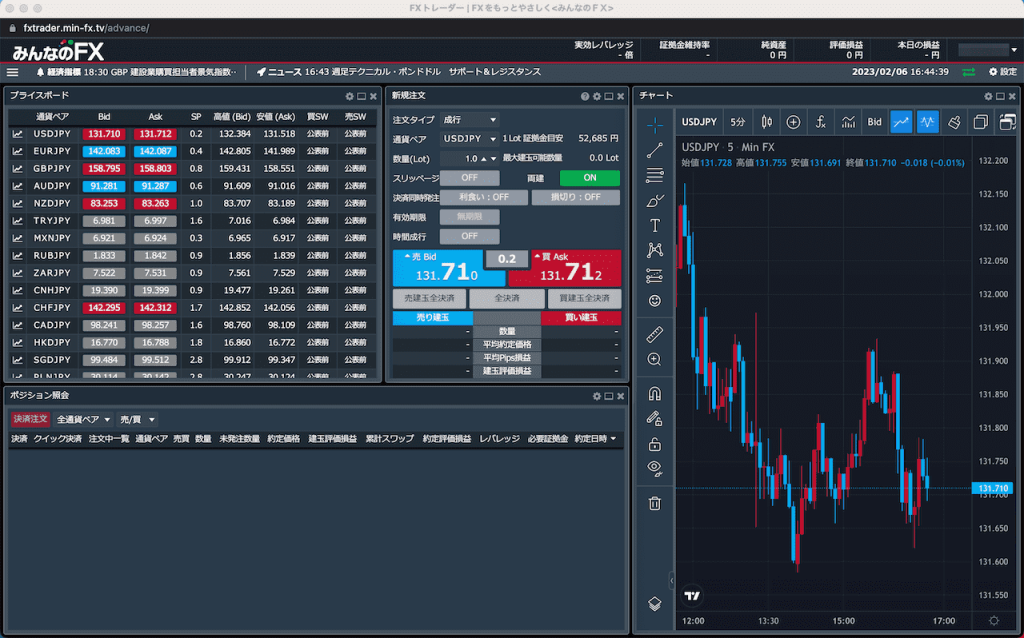
Task: Open the new order panel help icon
Action: [x=584, y=96]
